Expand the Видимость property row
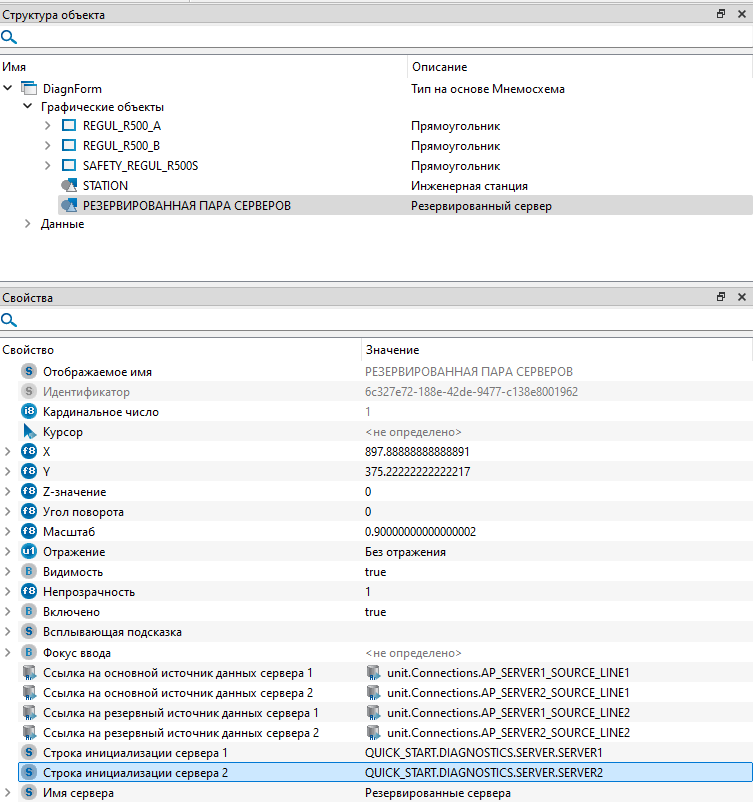The image size is (753, 802). pyautogui.click(x=8, y=572)
